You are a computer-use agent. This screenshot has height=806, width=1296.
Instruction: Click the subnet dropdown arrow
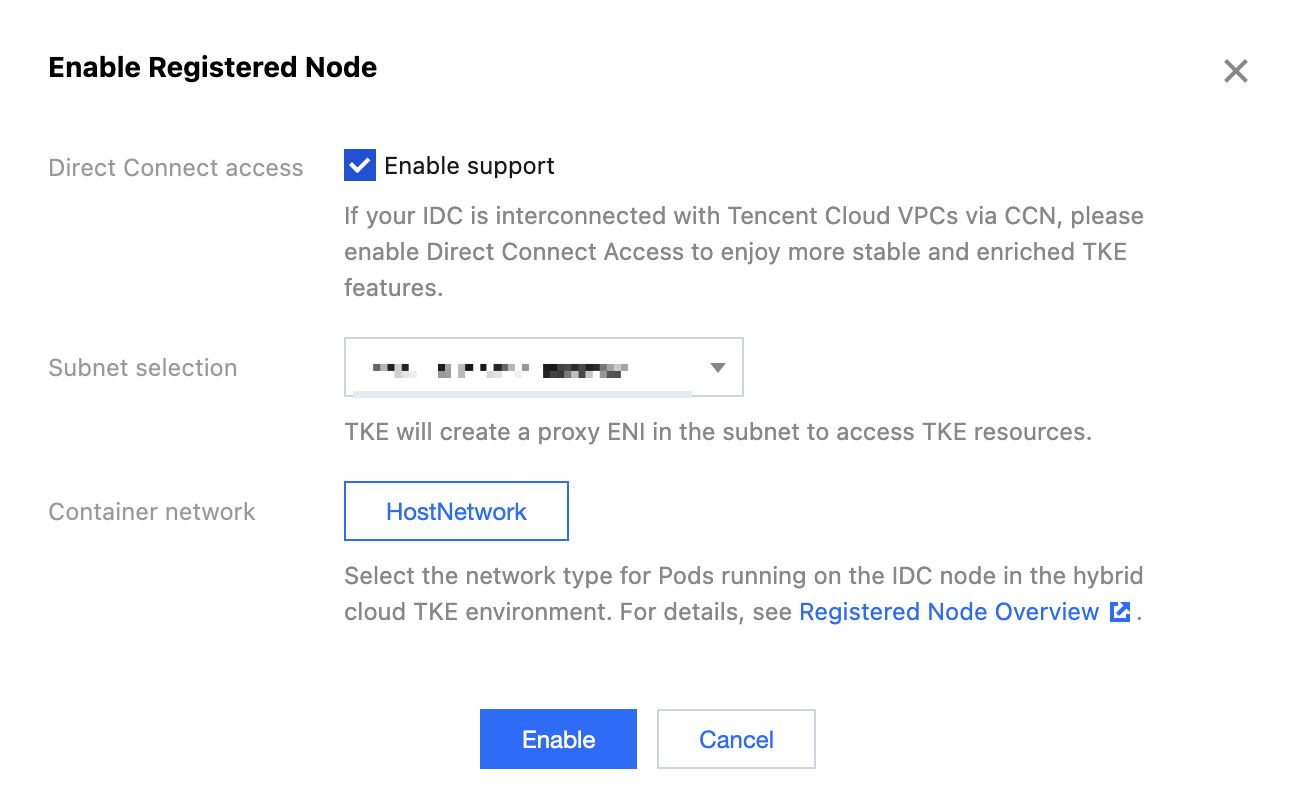[x=717, y=368]
